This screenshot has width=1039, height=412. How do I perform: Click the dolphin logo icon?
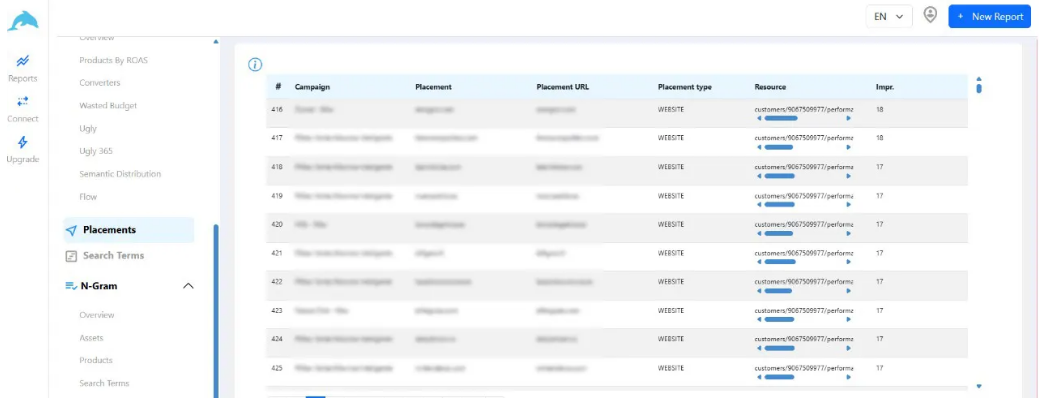pyautogui.click(x=23, y=21)
